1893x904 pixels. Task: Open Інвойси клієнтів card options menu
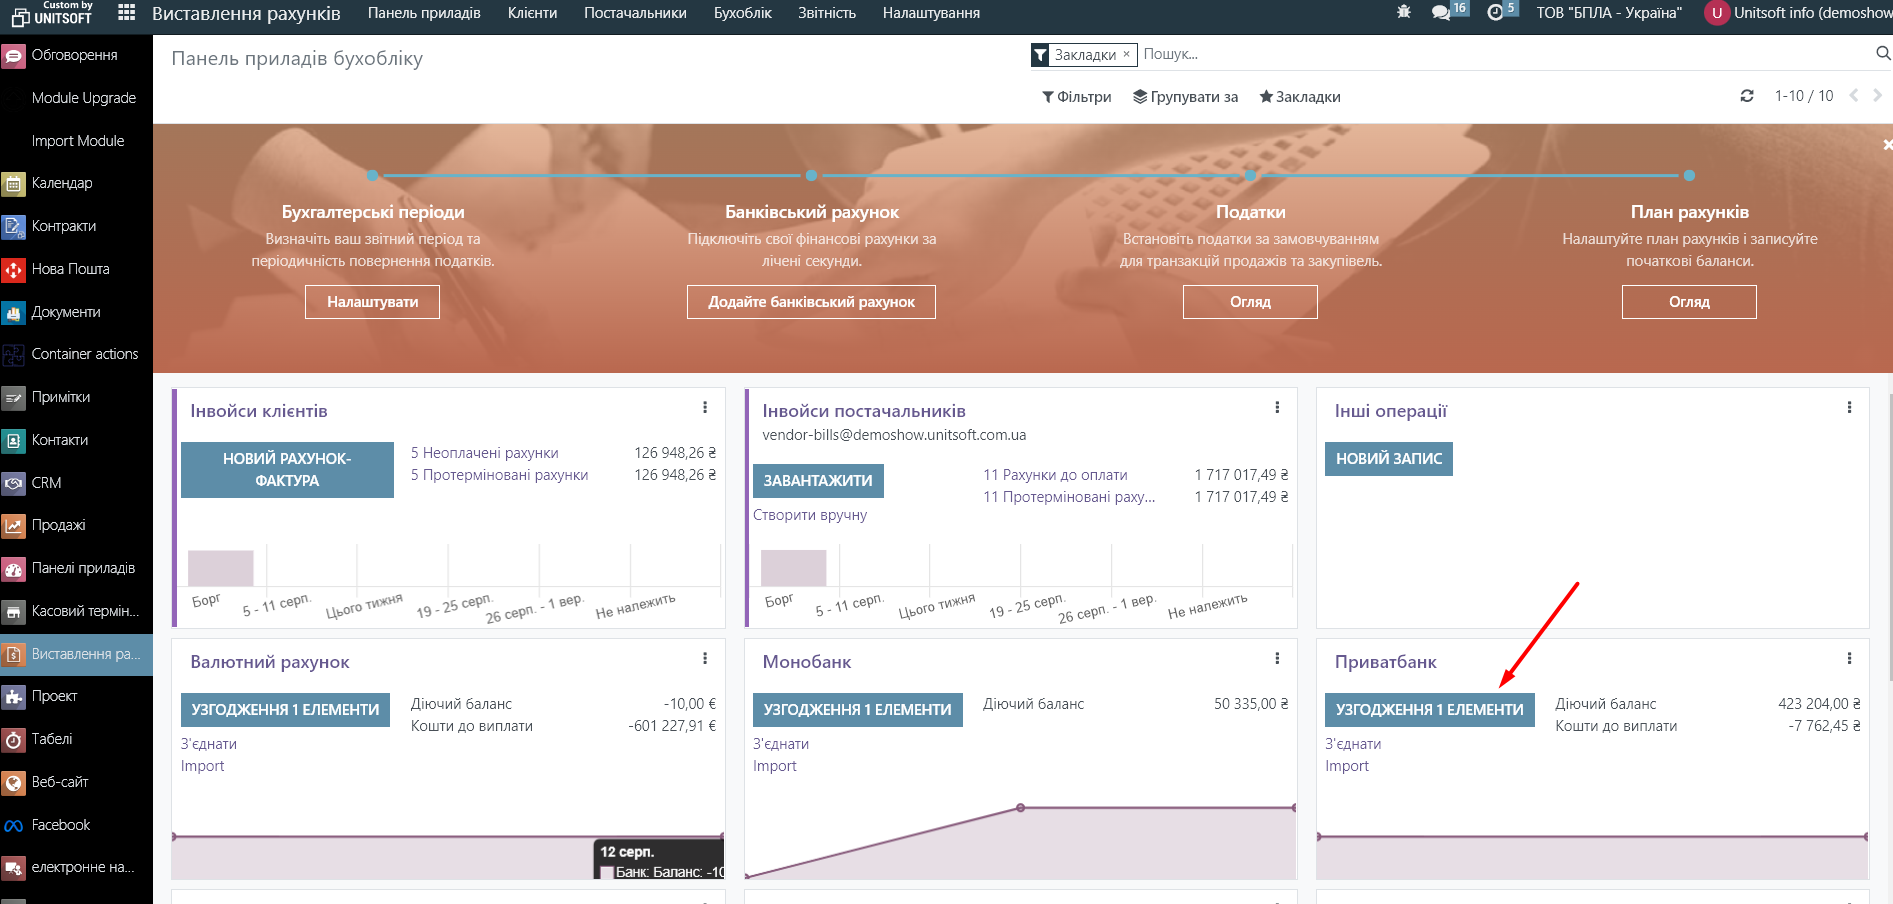pyautogui.click(x=705, y=408)
